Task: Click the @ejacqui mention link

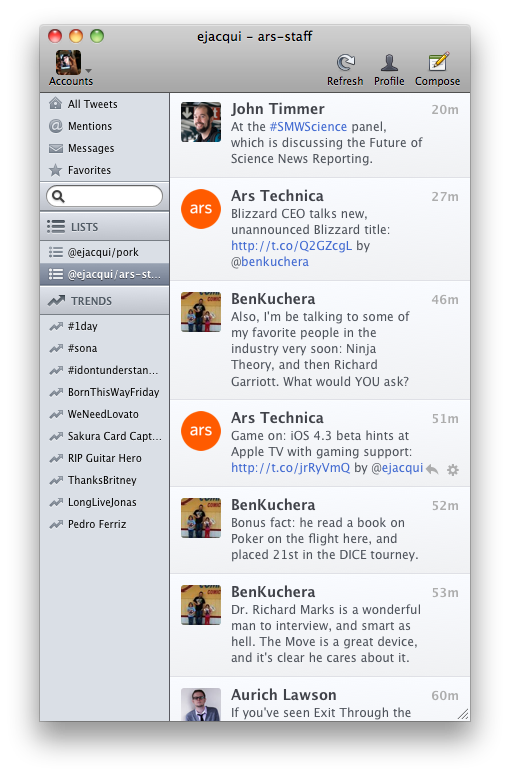Action: pos(397,468)
